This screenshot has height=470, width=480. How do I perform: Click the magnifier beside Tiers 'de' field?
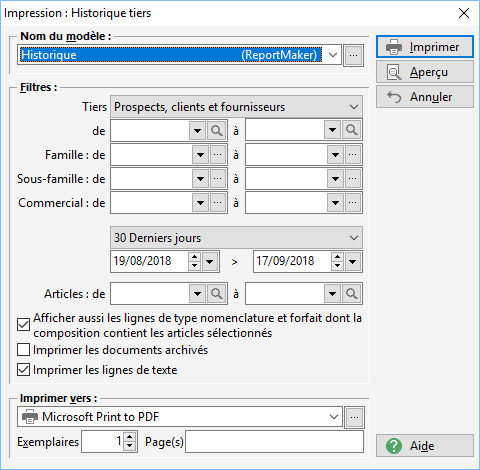(217, 130)
